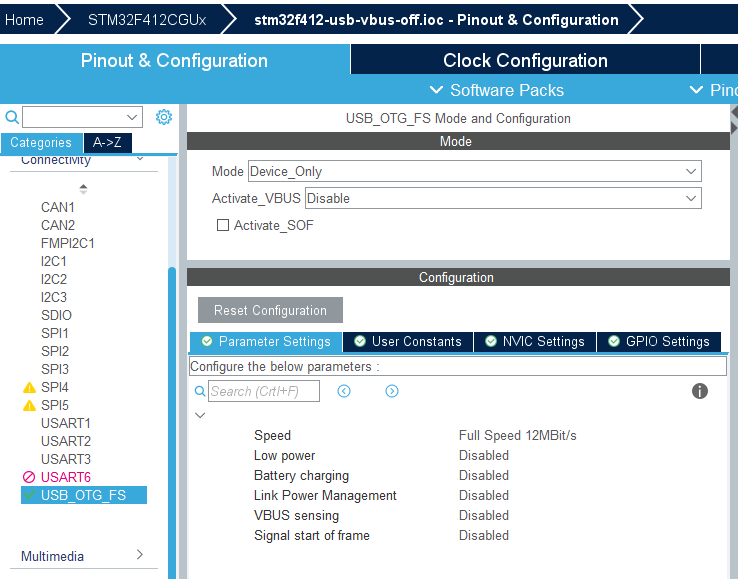Image resolution: width=738 pixels, height=579 pixels.
Task: Select the Pinout & Configuration tab
Action: [174, 60]
